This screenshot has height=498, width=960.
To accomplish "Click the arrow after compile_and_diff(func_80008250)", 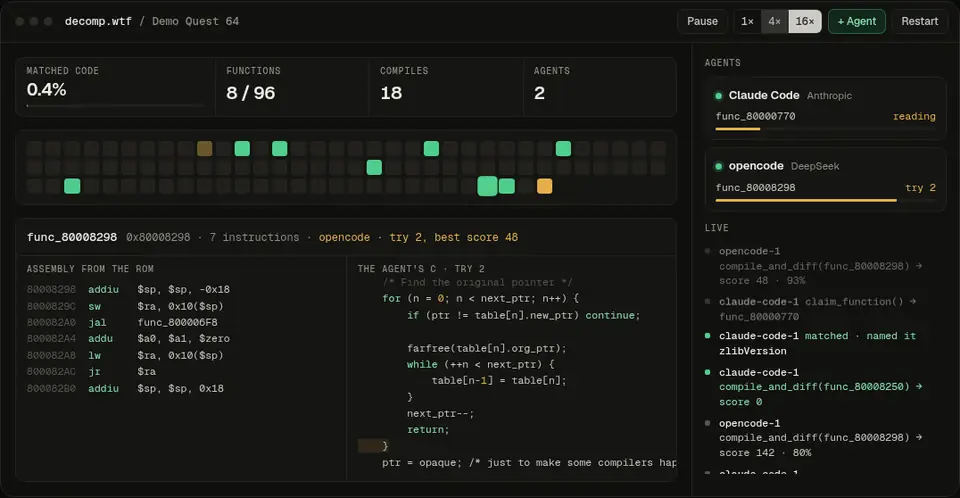I will (918, 387).
